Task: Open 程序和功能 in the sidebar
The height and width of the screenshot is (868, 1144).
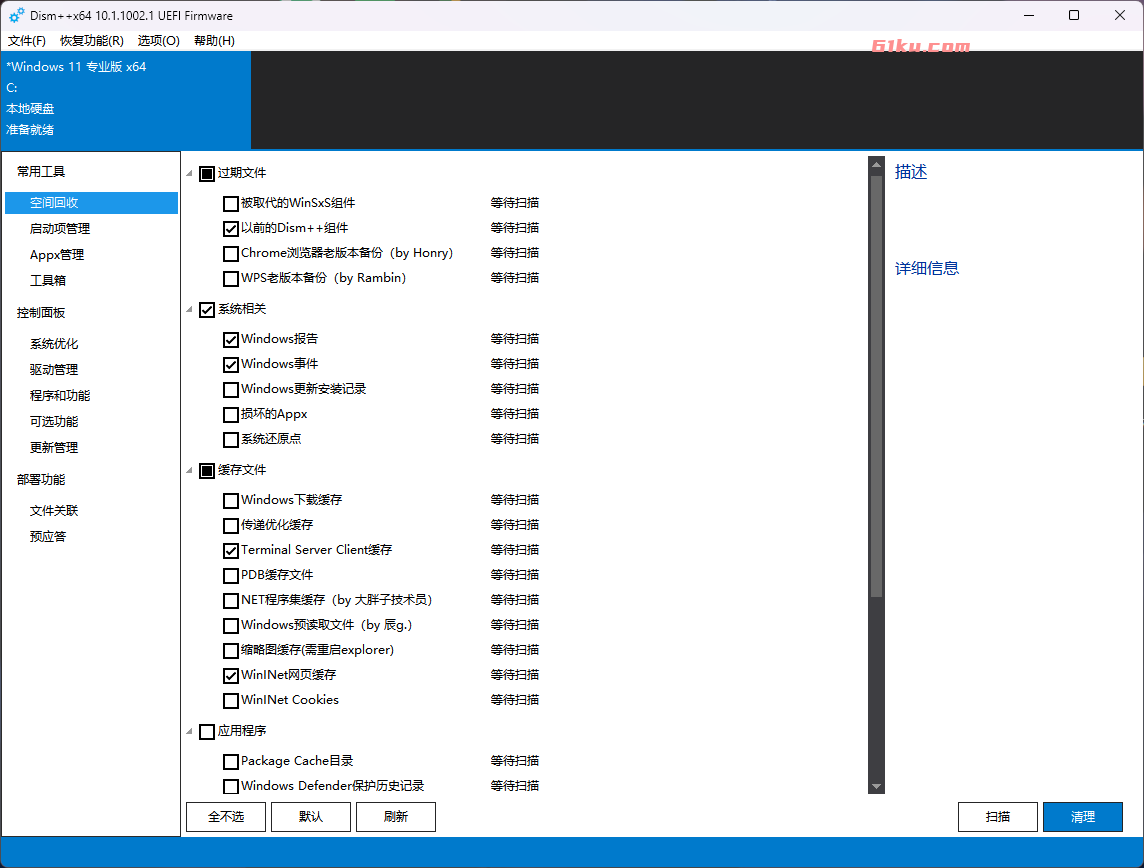Action: coord(60,395)
